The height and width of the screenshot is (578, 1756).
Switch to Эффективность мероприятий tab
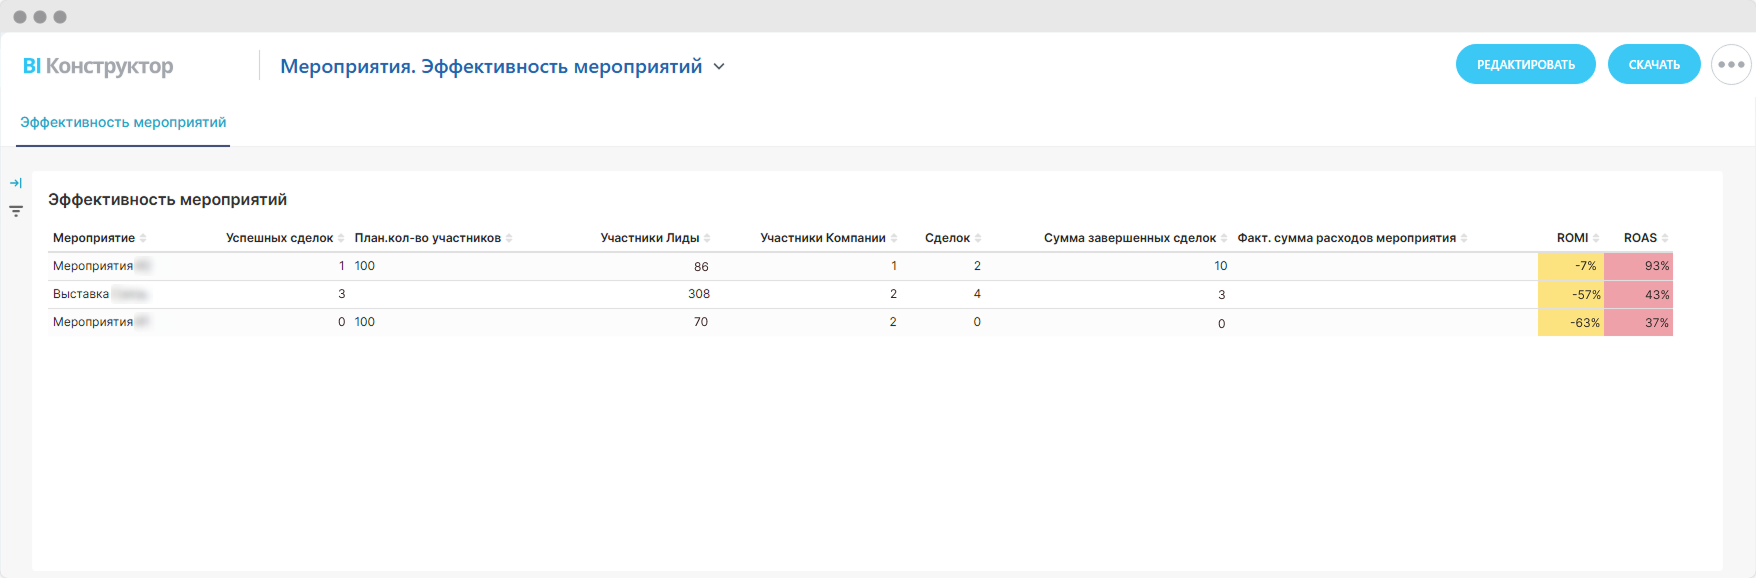(x=123, y=123)
